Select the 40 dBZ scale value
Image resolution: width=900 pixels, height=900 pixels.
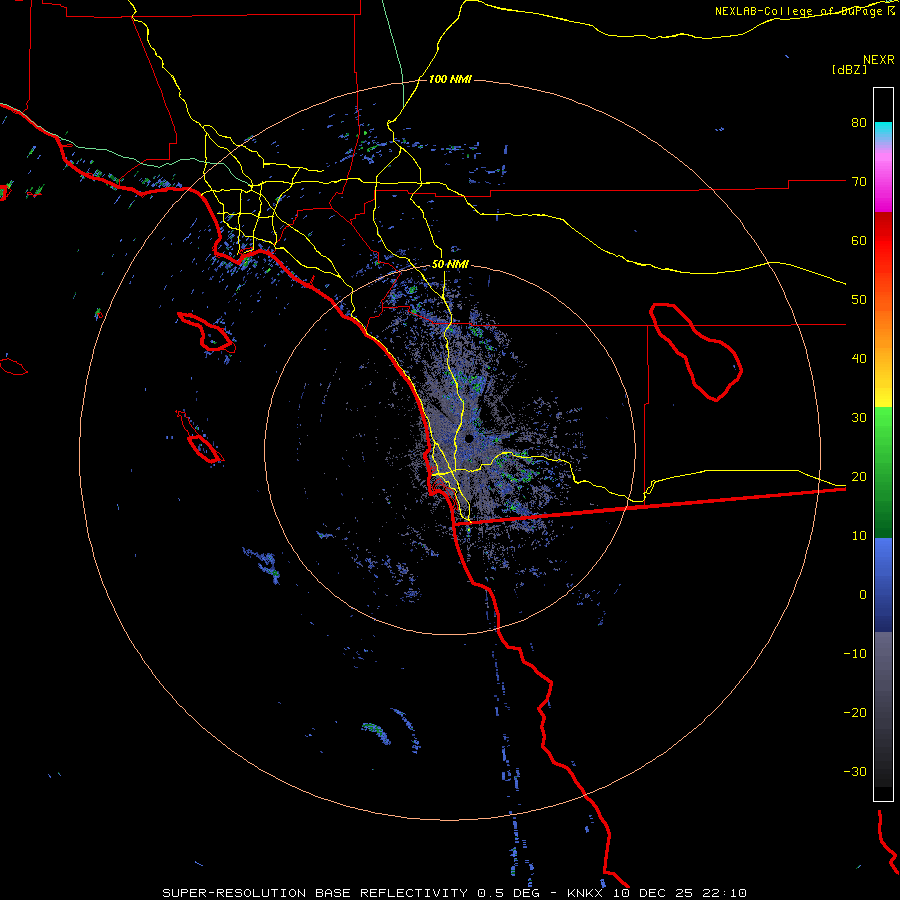pyautogui.click(x=859, y=359)
